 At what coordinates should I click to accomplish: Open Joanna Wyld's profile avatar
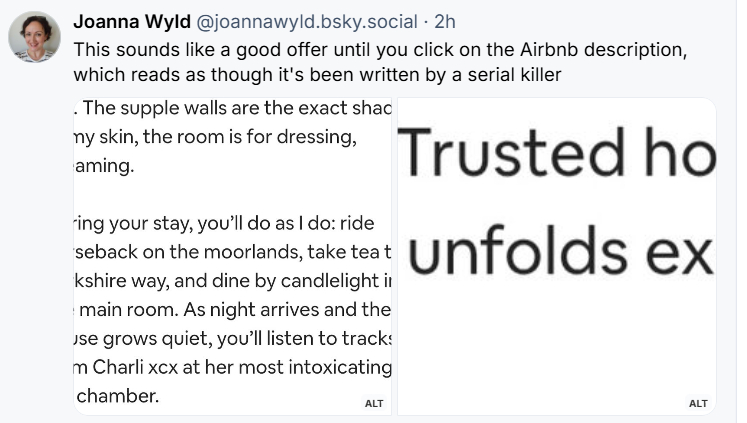click(34, 38)
